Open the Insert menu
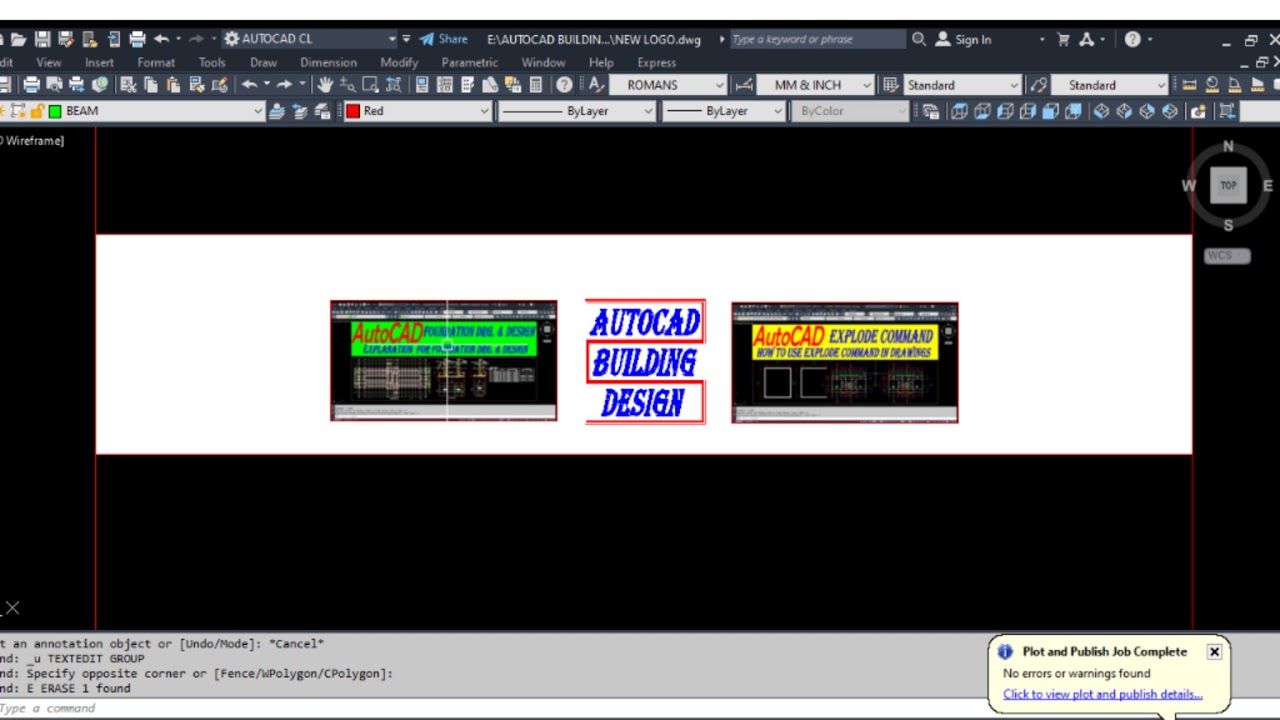 pyautogui.click(x=99, y=62)
